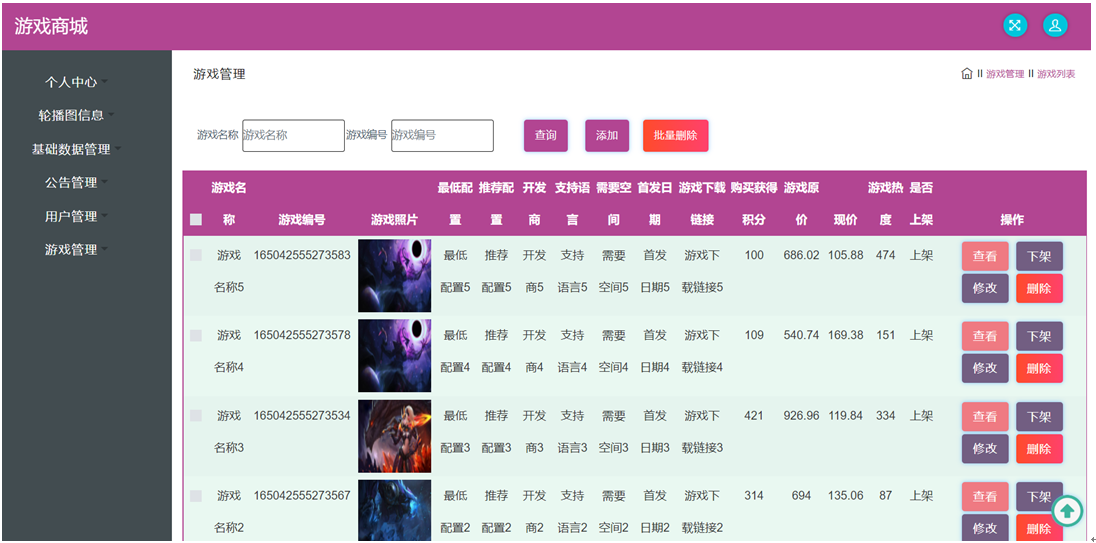
Task: Open the game photo thumbnail for 游戏名称3
Action: pyautogui.click(x=394, y=436)
